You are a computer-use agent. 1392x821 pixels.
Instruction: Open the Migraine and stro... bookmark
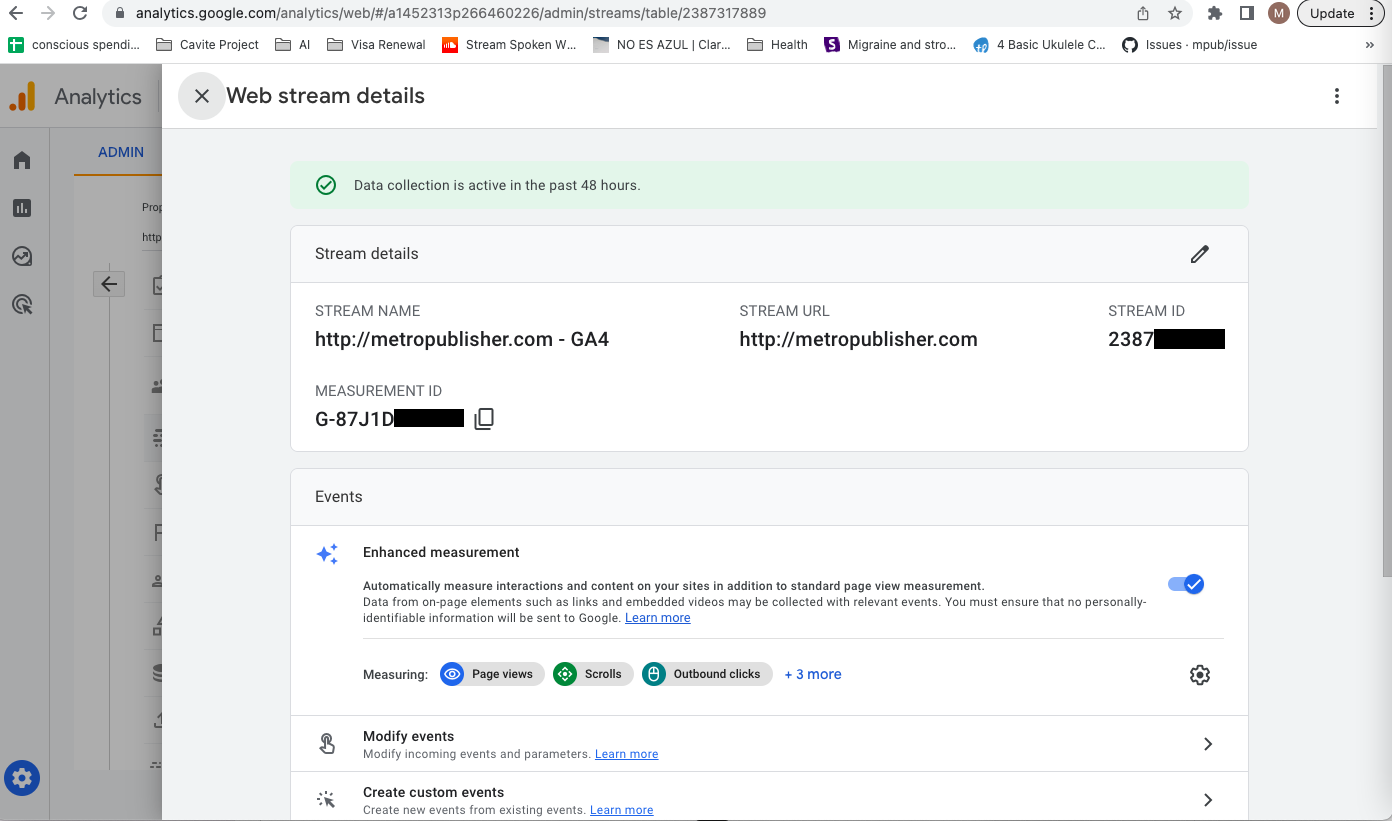[890, 45]
